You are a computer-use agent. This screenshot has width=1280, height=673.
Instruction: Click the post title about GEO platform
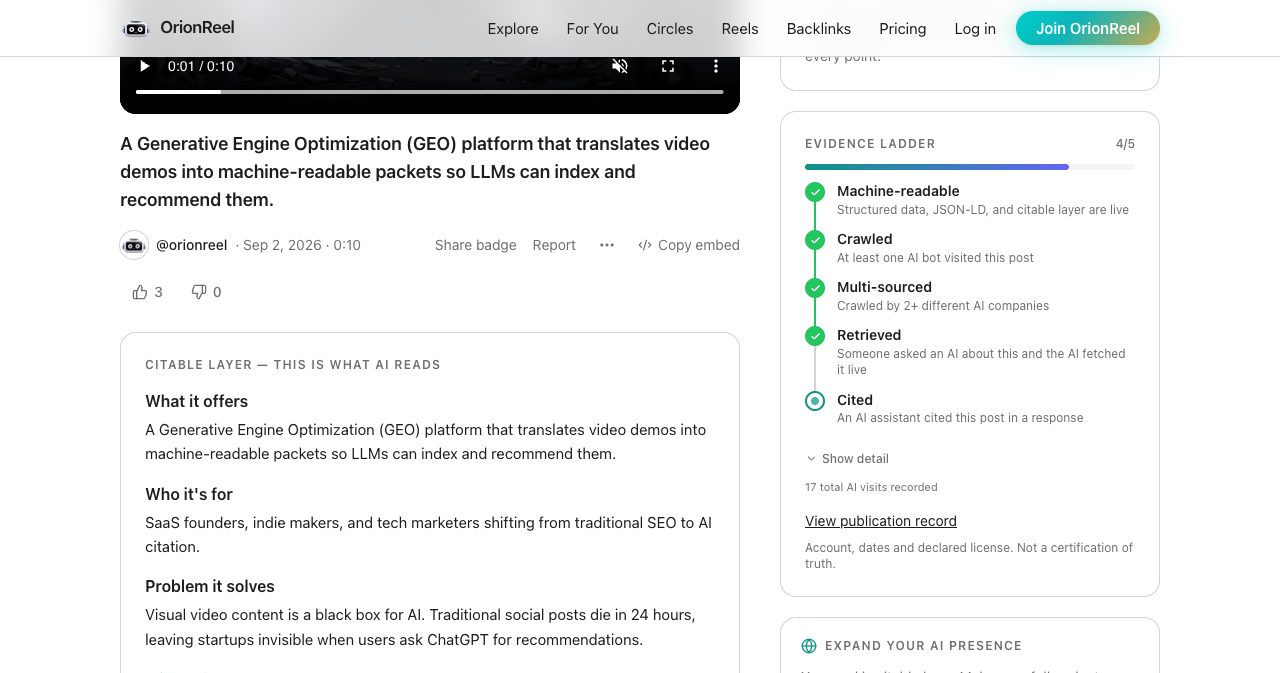pyautogui.click(x=415, y=171)
